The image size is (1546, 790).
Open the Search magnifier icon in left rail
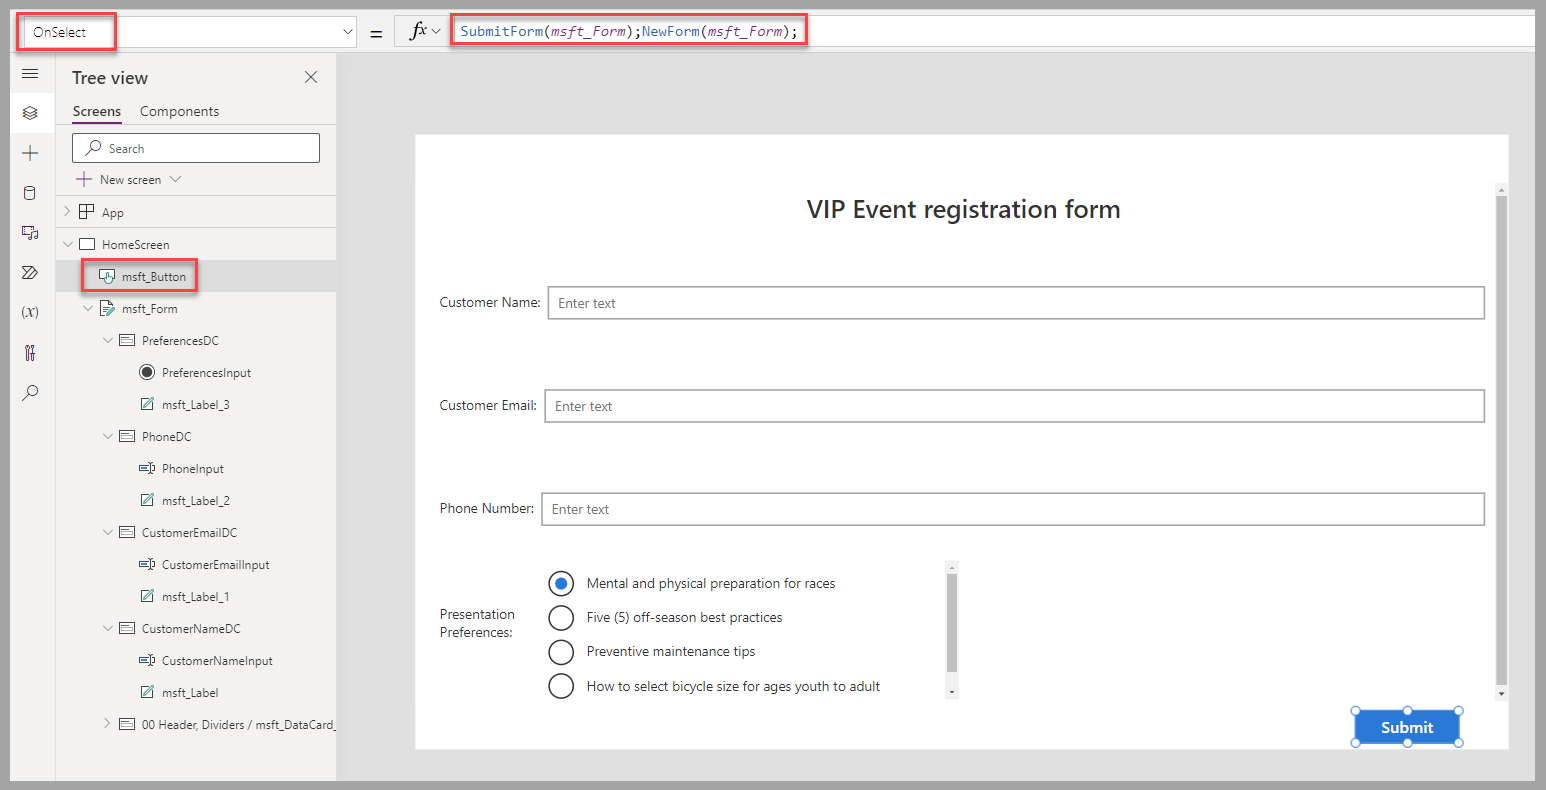click(30, 392)
